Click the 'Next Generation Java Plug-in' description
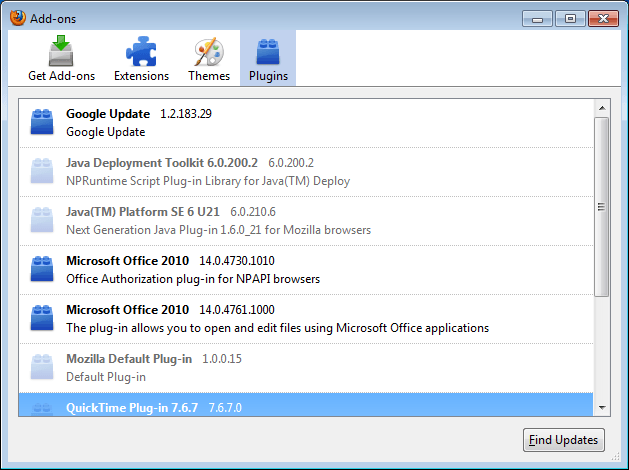The height and width of the screenshot is (470, 629). pyautogui.click(x=218, y=230)
